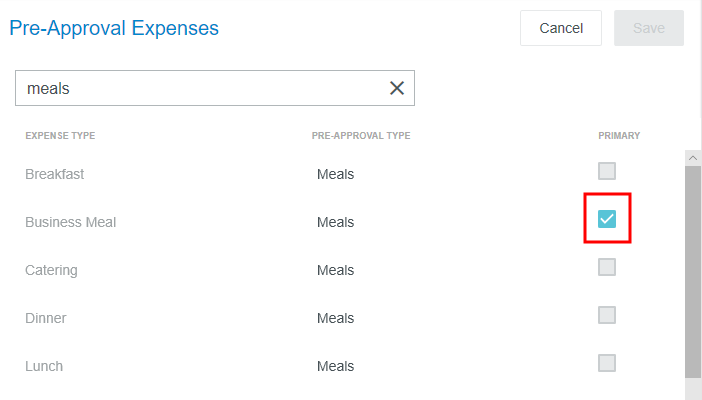Select the Dinner expense type row
The height and width of the screenshot is (400, 702).
click(x=45, y=318)
